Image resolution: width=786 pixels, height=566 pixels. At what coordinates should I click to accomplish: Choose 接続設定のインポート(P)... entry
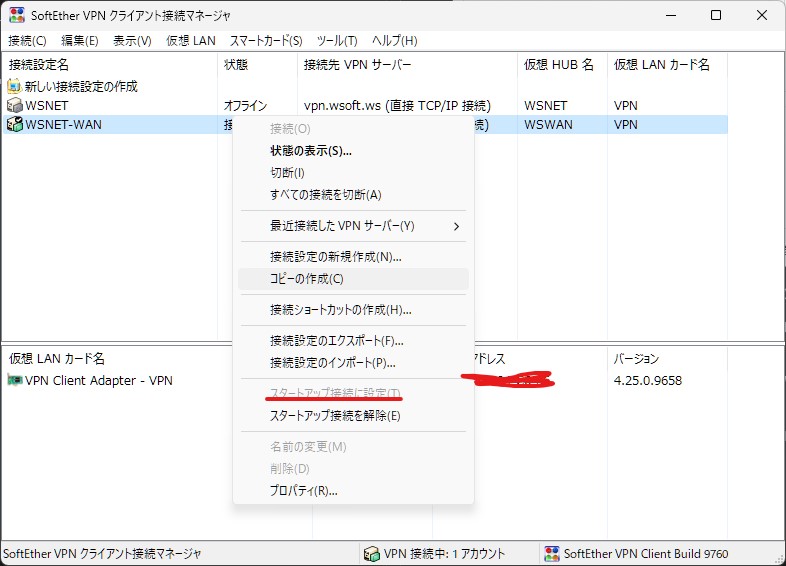point(353,363)
